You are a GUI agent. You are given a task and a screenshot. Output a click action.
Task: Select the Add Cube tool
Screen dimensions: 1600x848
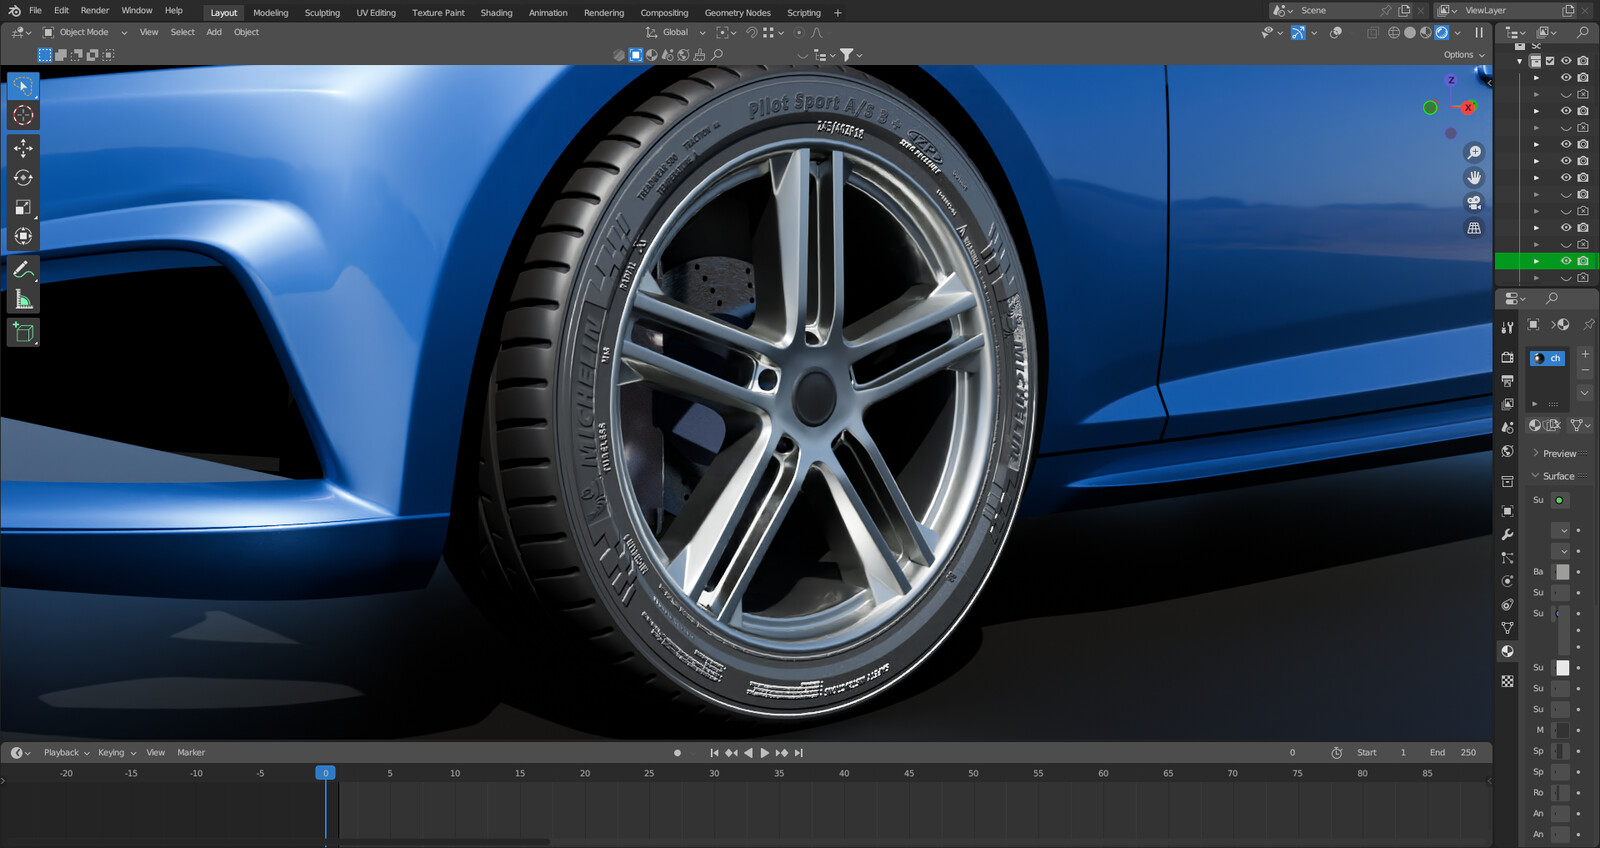pyautogui.click(x=23, y=333)
